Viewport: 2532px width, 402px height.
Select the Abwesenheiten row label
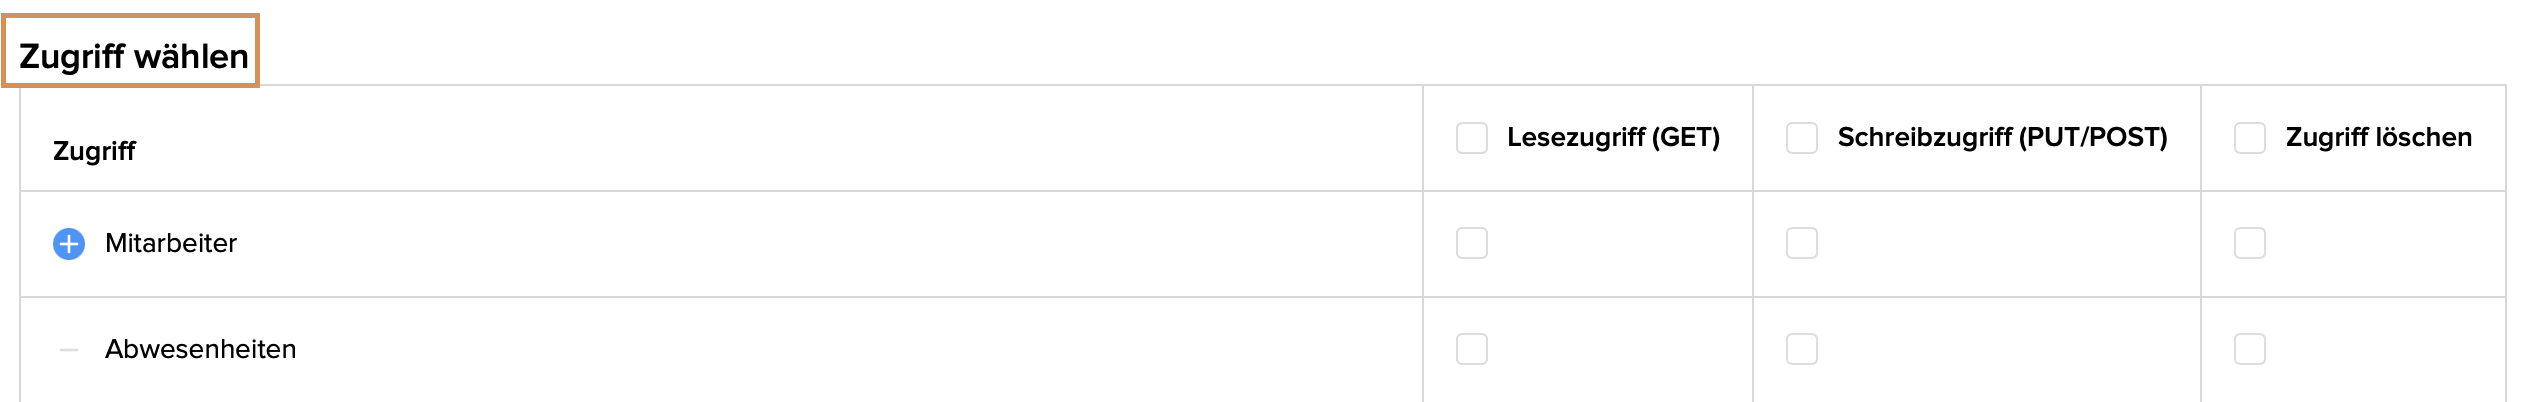[200, 349]
